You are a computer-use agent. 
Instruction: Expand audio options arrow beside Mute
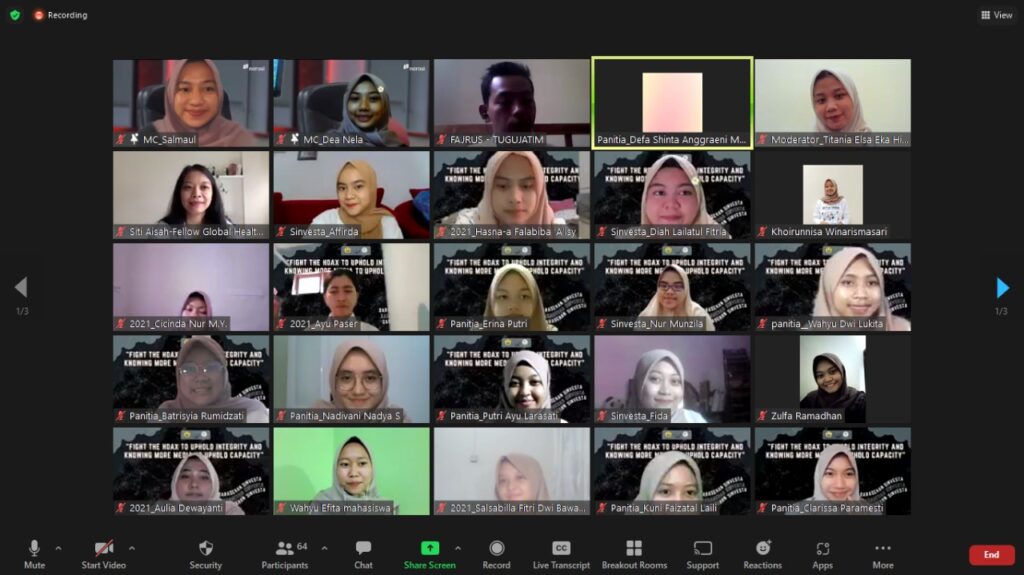(58, 548)
